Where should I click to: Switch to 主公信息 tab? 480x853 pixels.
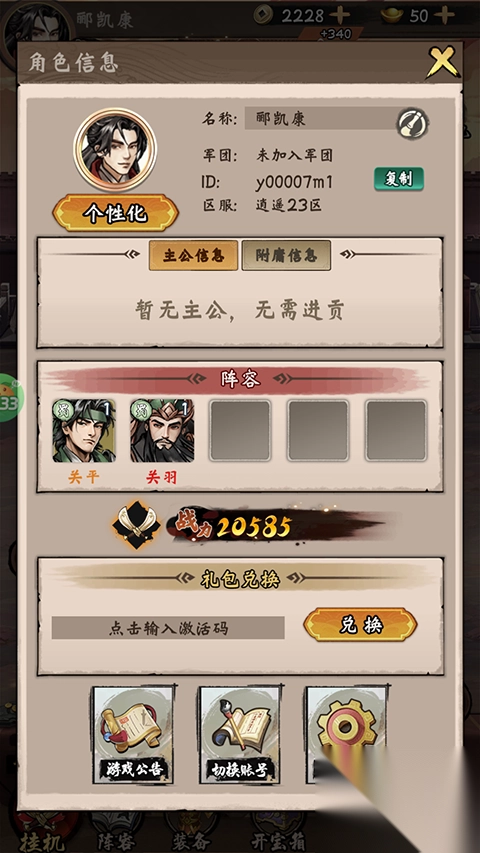(193, 255)
